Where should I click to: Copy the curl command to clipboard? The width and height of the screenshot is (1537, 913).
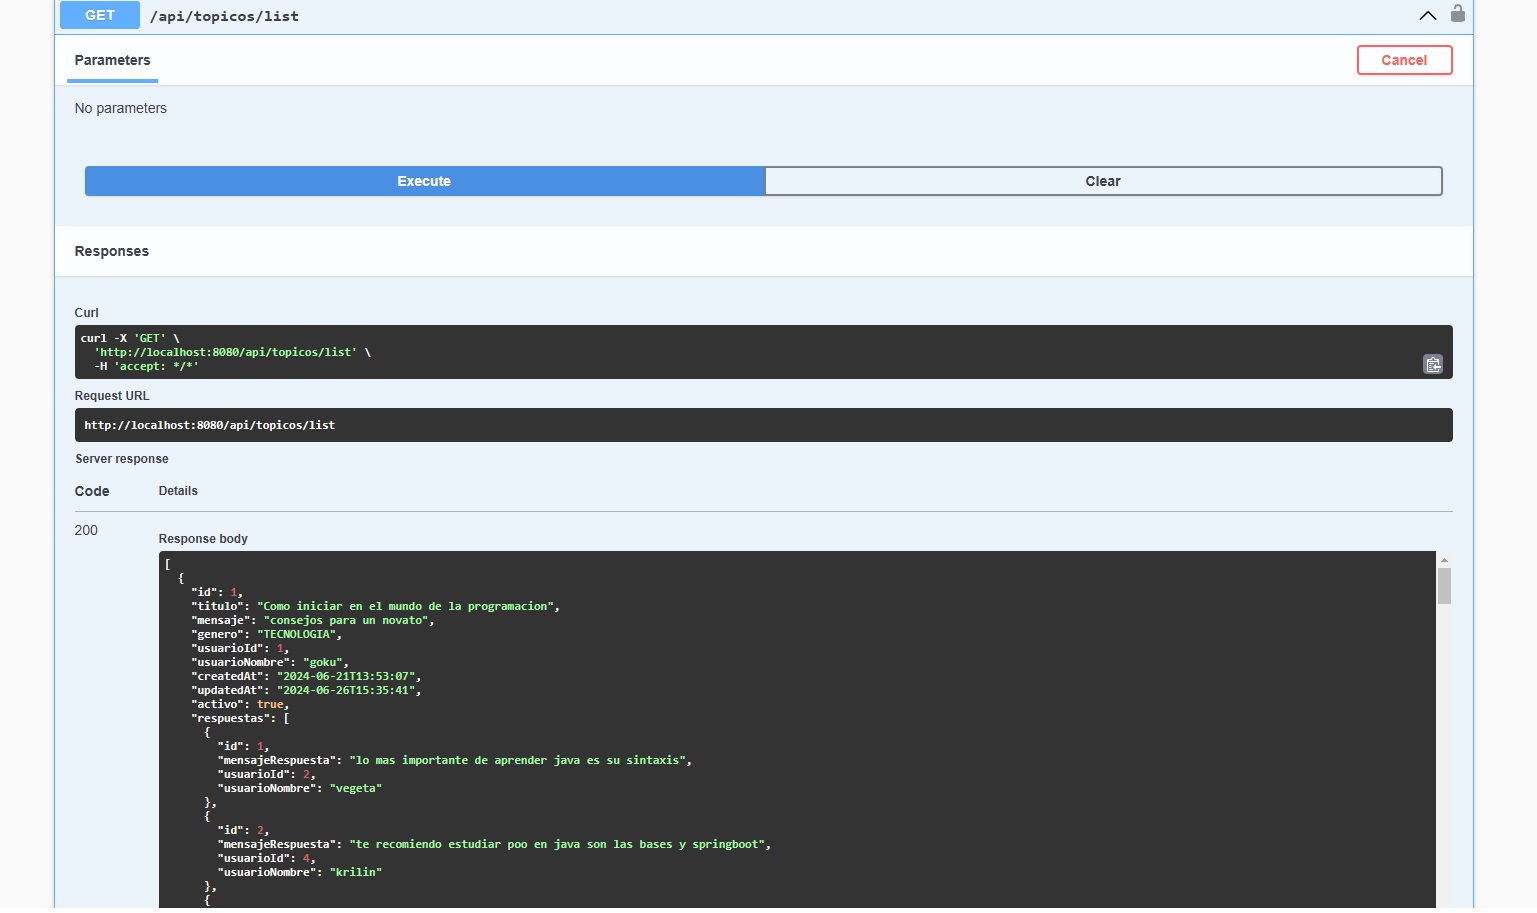(1432, 364)
